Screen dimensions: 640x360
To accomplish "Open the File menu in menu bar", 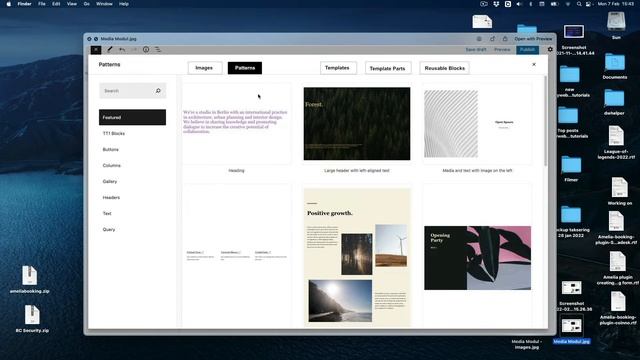I will [42, 4].
